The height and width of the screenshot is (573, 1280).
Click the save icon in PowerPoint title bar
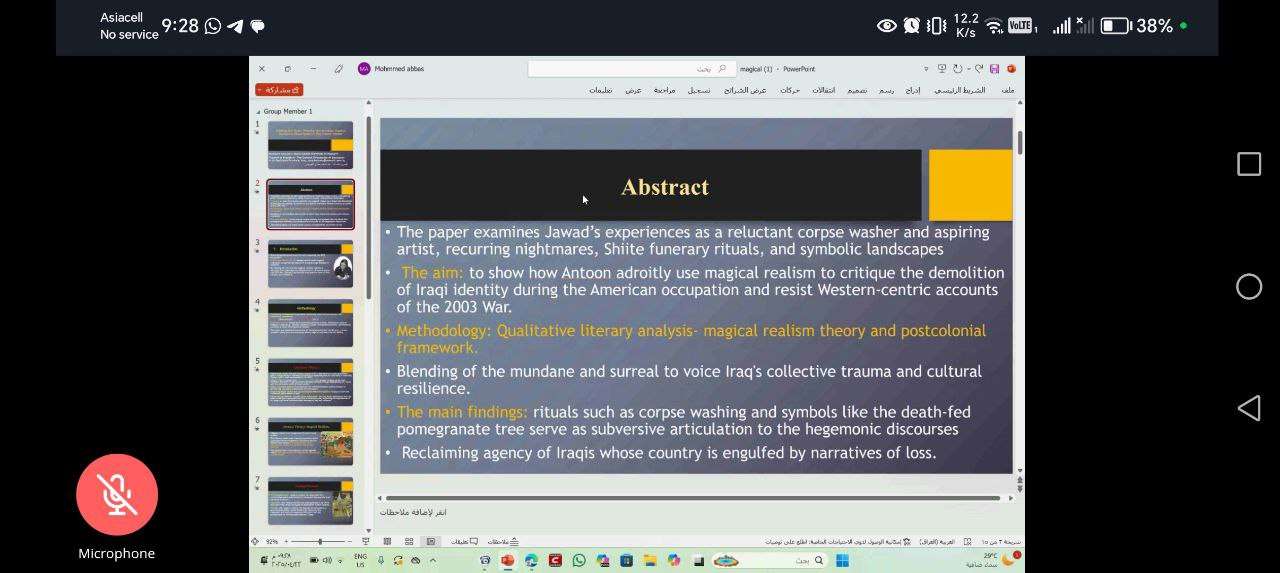994,69
